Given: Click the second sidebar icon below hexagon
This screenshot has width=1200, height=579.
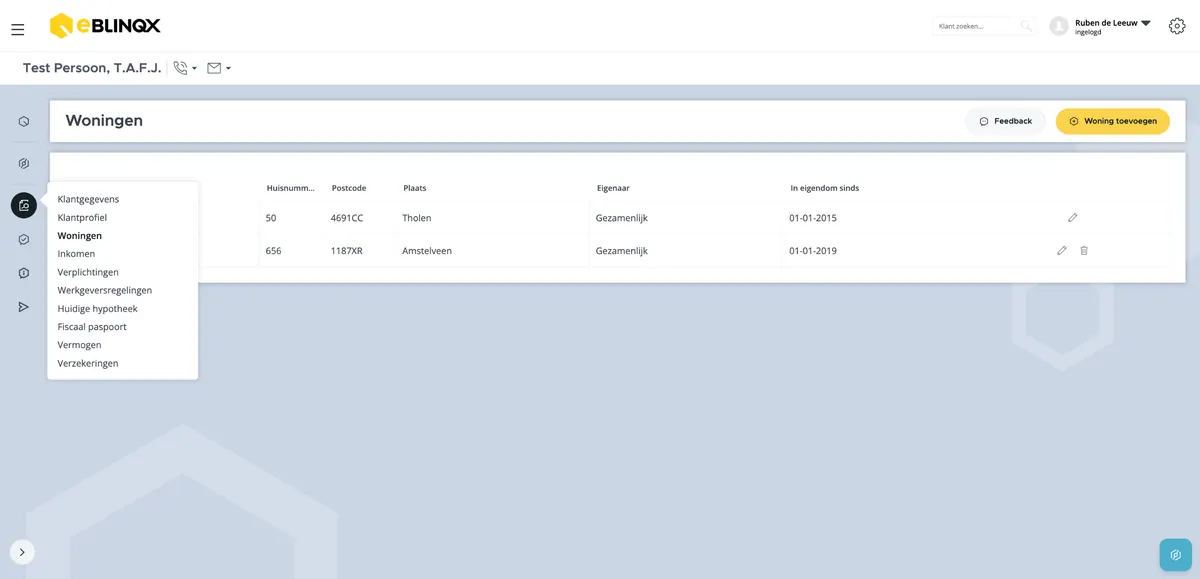Looking at the screenshot, I should click(24, 164).
